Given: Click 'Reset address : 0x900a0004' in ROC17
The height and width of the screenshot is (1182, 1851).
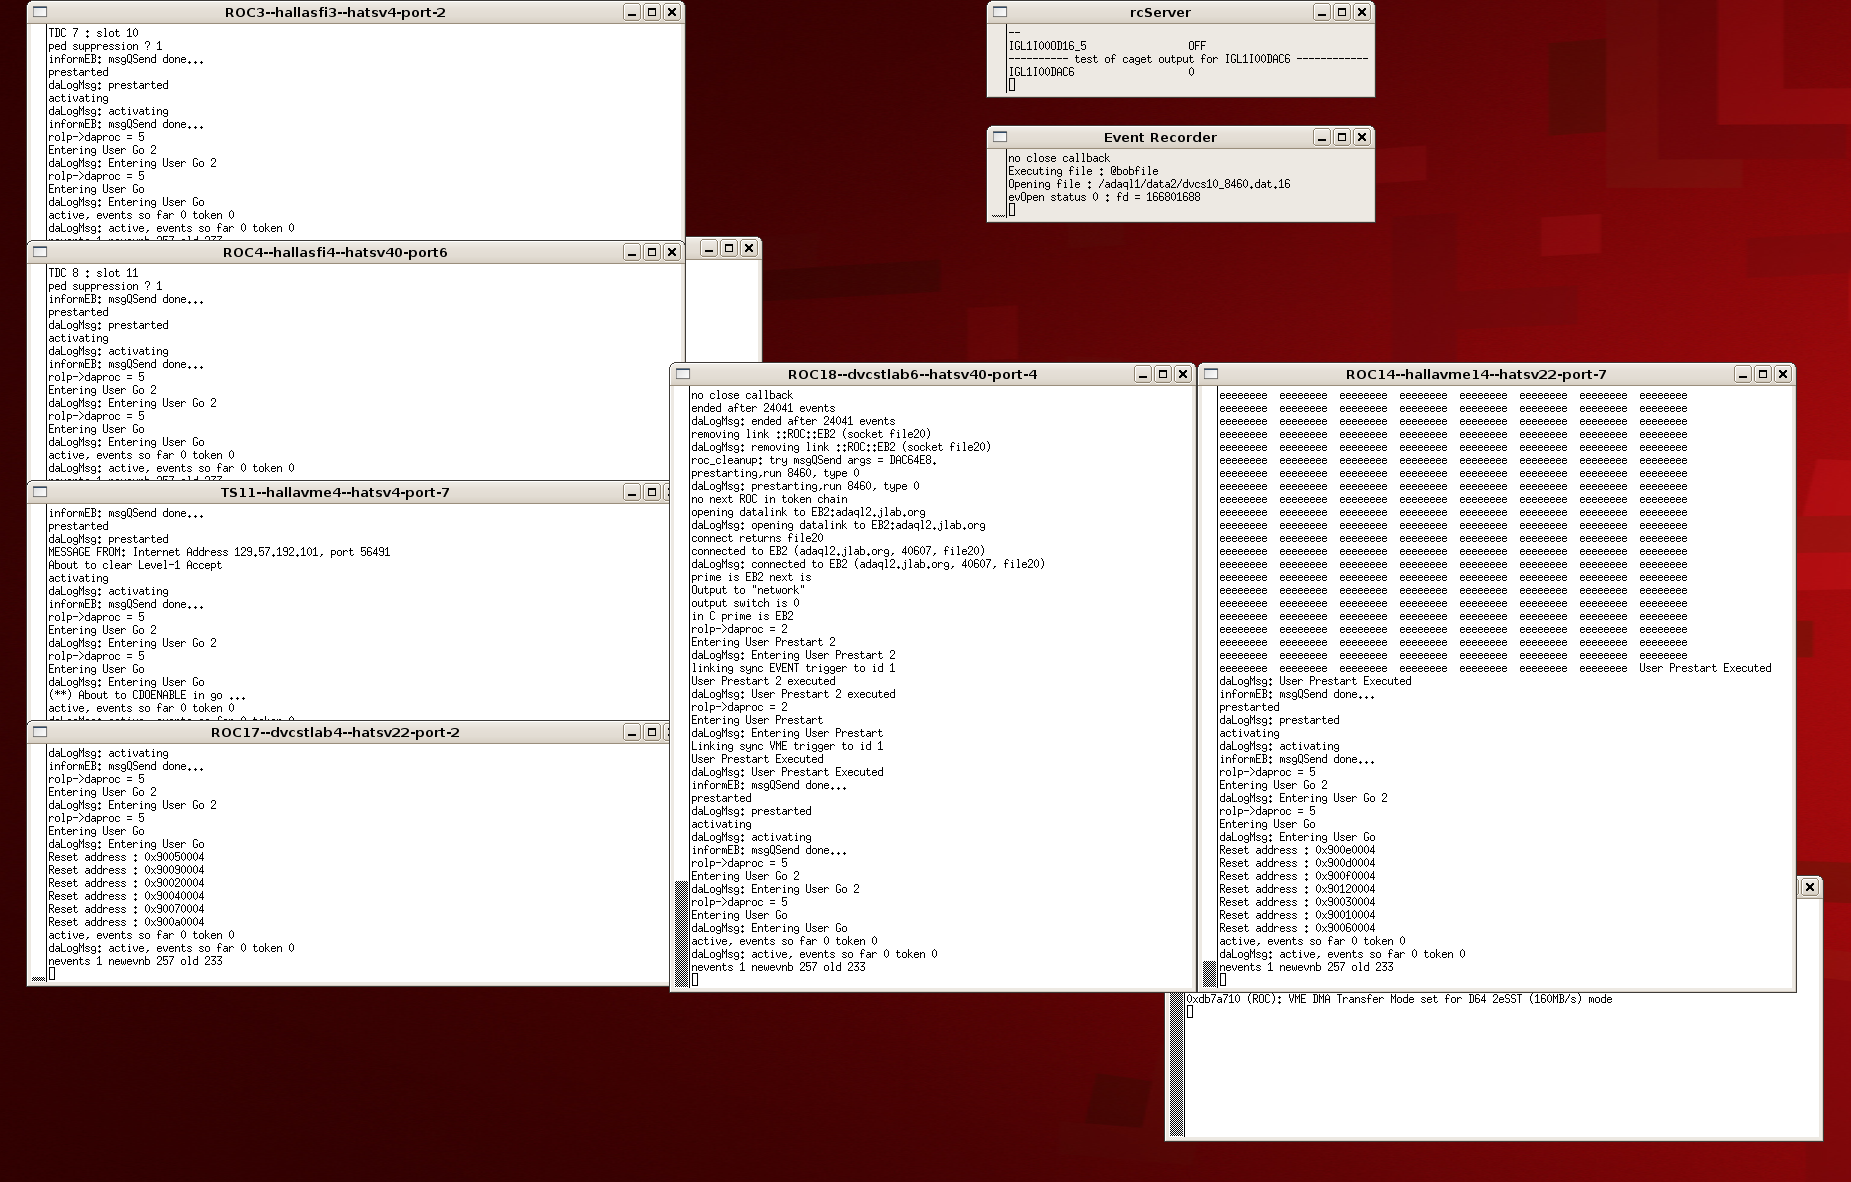Looking at the screenshot, I should click(126, 922).
